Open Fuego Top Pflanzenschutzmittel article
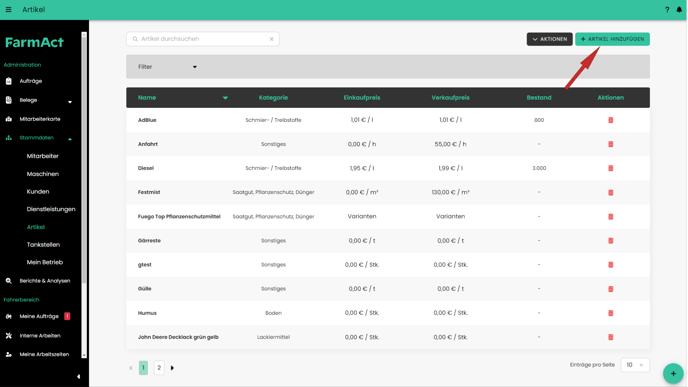The width and height of the screenshot is (688, 387). point(388,216)
